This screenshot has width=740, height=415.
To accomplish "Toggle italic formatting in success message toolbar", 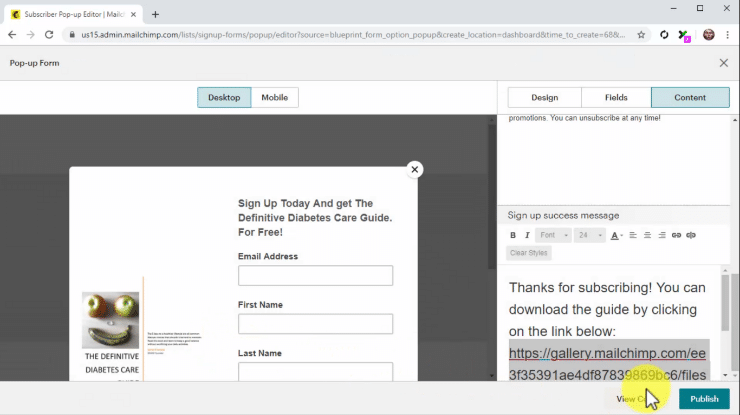I will 527,235.
